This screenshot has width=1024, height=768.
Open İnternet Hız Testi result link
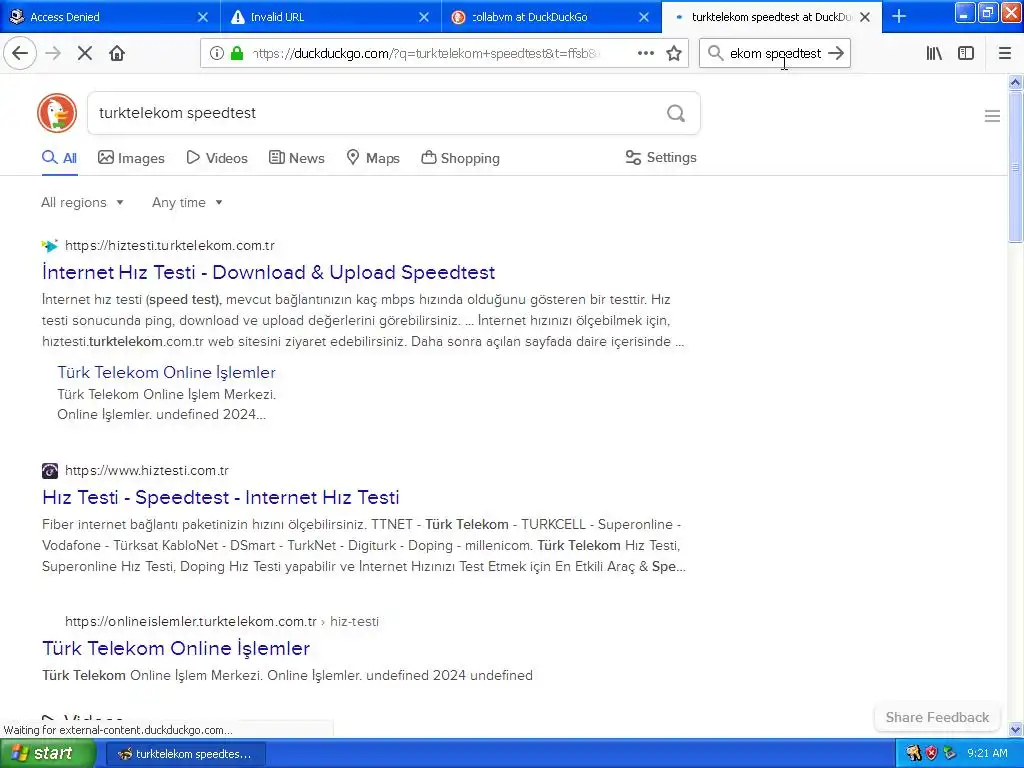[268, 272]
